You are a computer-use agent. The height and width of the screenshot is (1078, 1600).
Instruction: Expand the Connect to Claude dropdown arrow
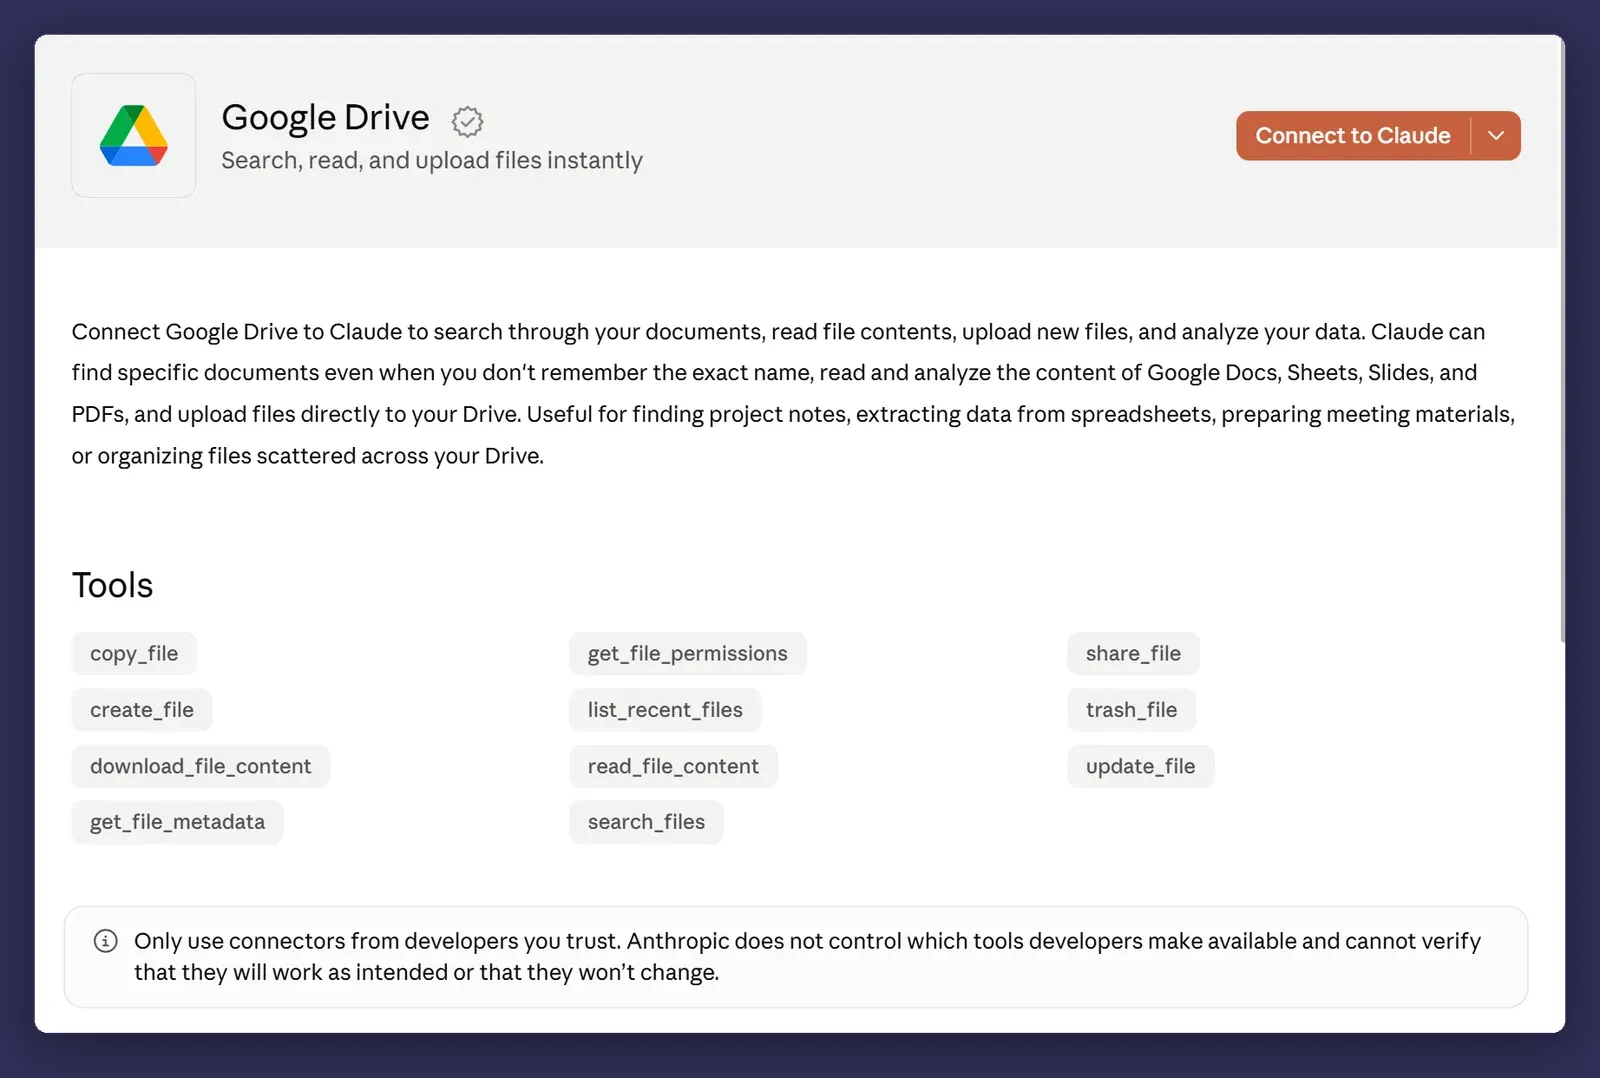(x=1496, y=136)
